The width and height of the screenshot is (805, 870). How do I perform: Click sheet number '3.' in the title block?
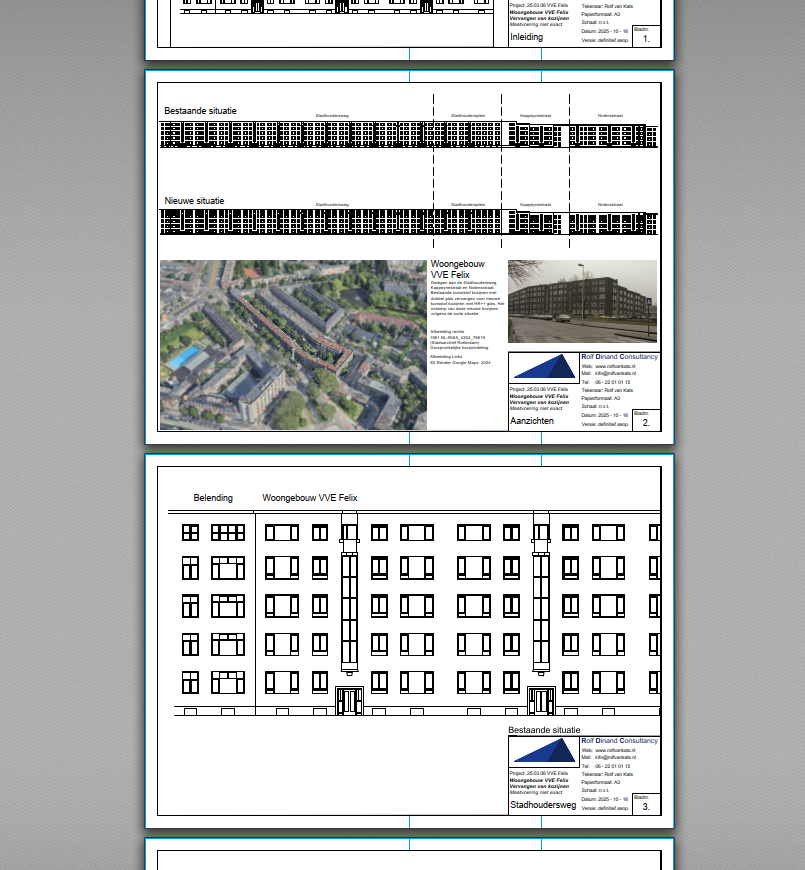click(646, 807)
